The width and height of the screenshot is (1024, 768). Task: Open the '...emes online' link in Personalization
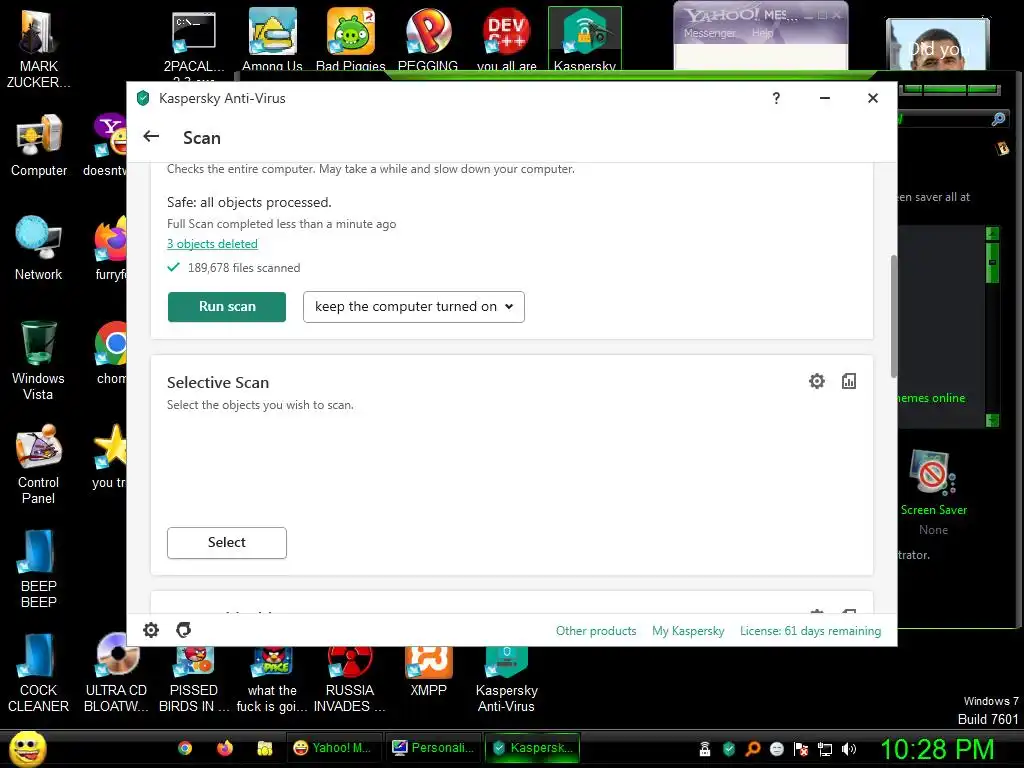click(931, 398)
